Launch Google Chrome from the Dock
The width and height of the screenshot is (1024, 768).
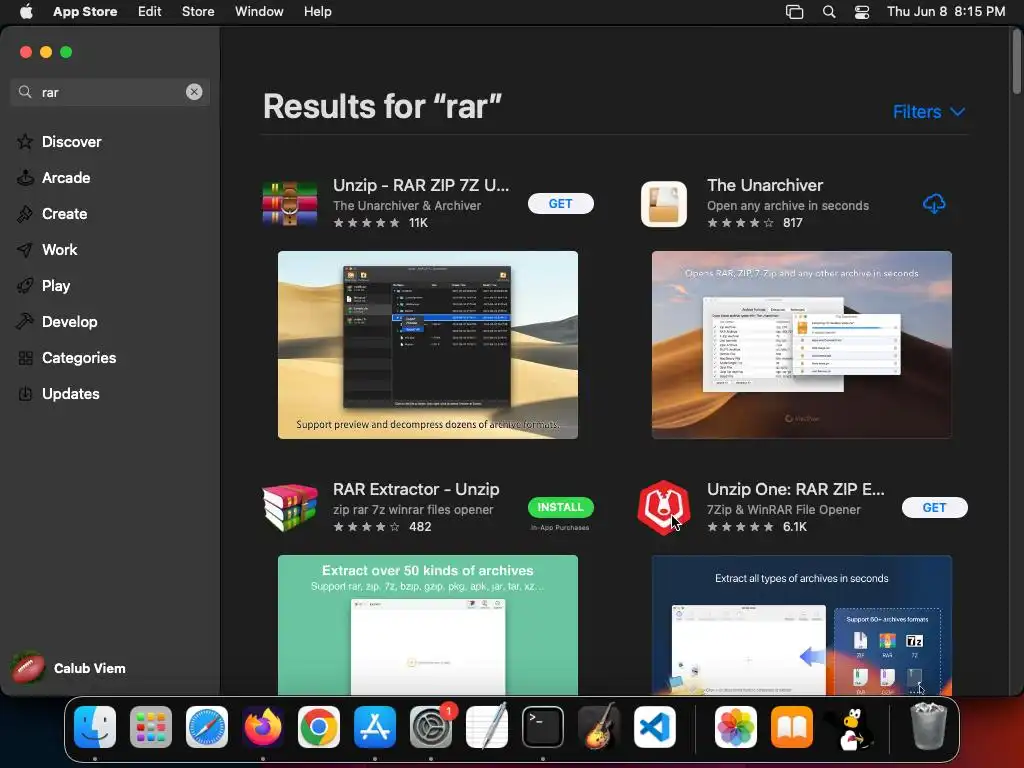point(319,727)
